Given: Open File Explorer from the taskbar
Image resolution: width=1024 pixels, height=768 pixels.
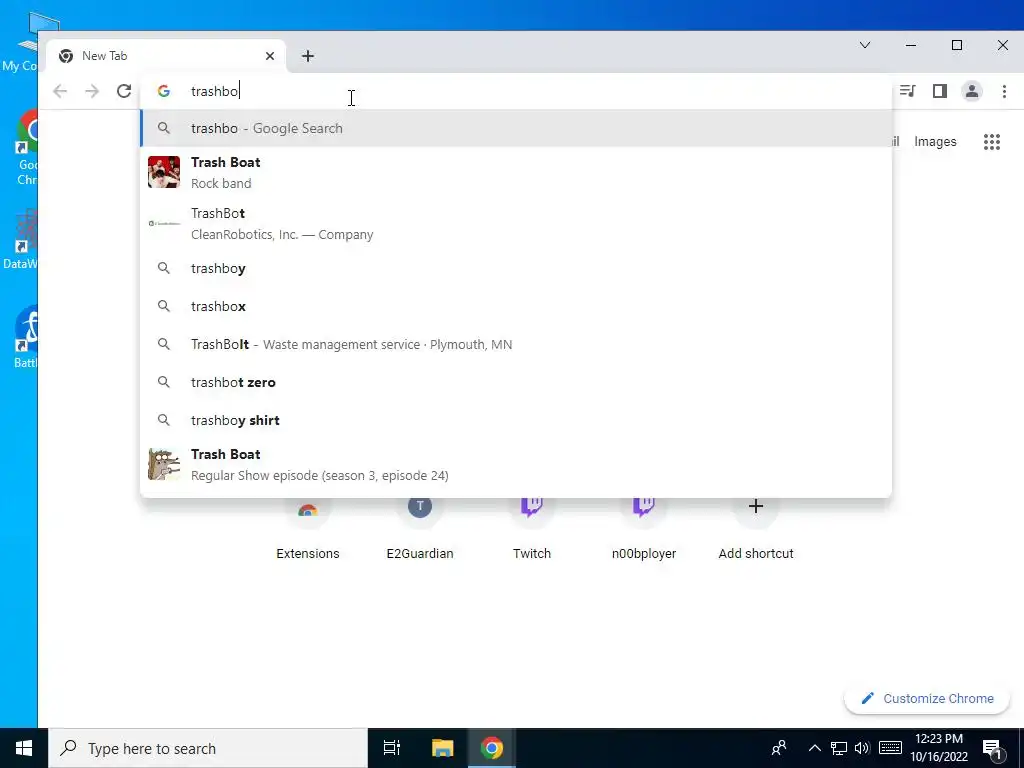Looking at the screenshot, I should (x=442, y=748).
